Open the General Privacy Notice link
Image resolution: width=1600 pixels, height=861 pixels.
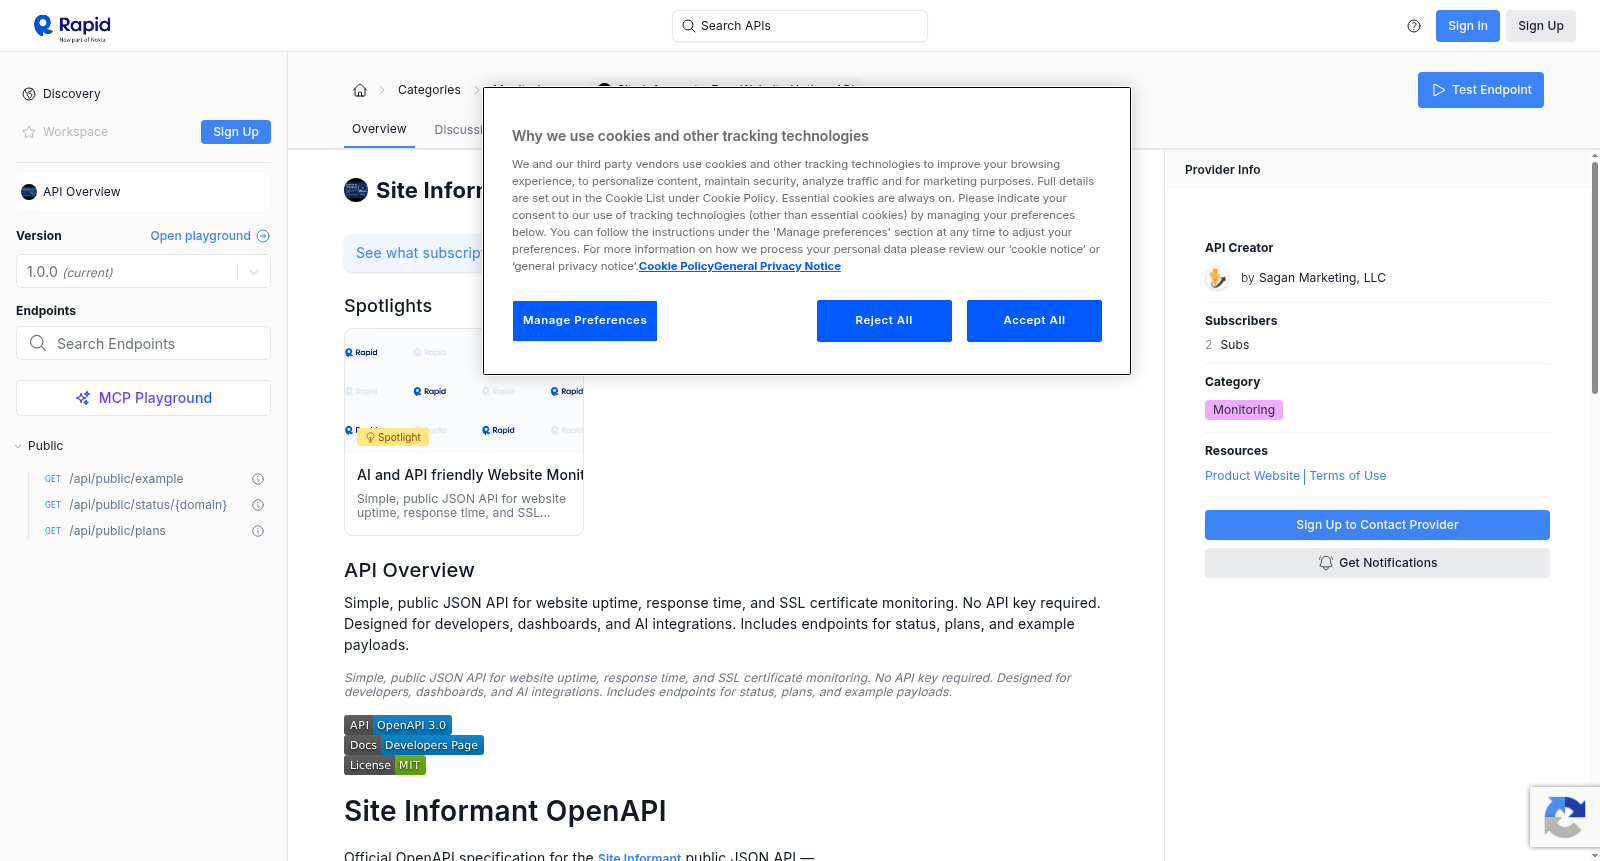[x=778, y=266]
